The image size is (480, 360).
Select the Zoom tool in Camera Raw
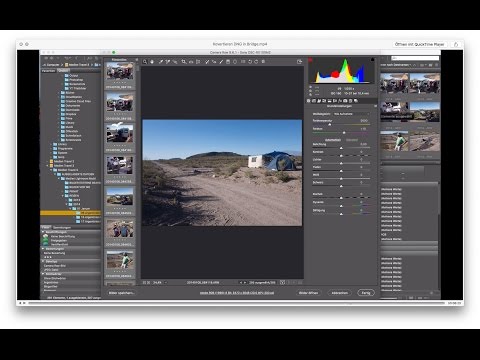coord(145,62)
